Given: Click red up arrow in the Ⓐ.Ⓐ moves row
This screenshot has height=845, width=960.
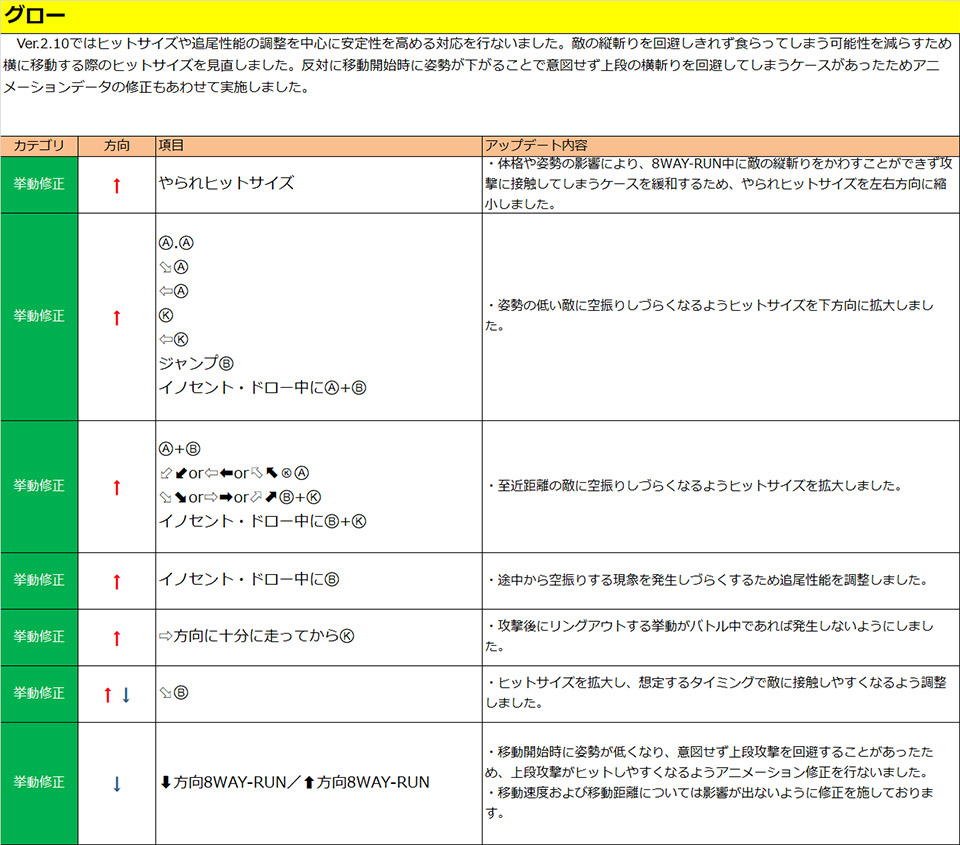Looking at the screenshot, I should point(116,317).
